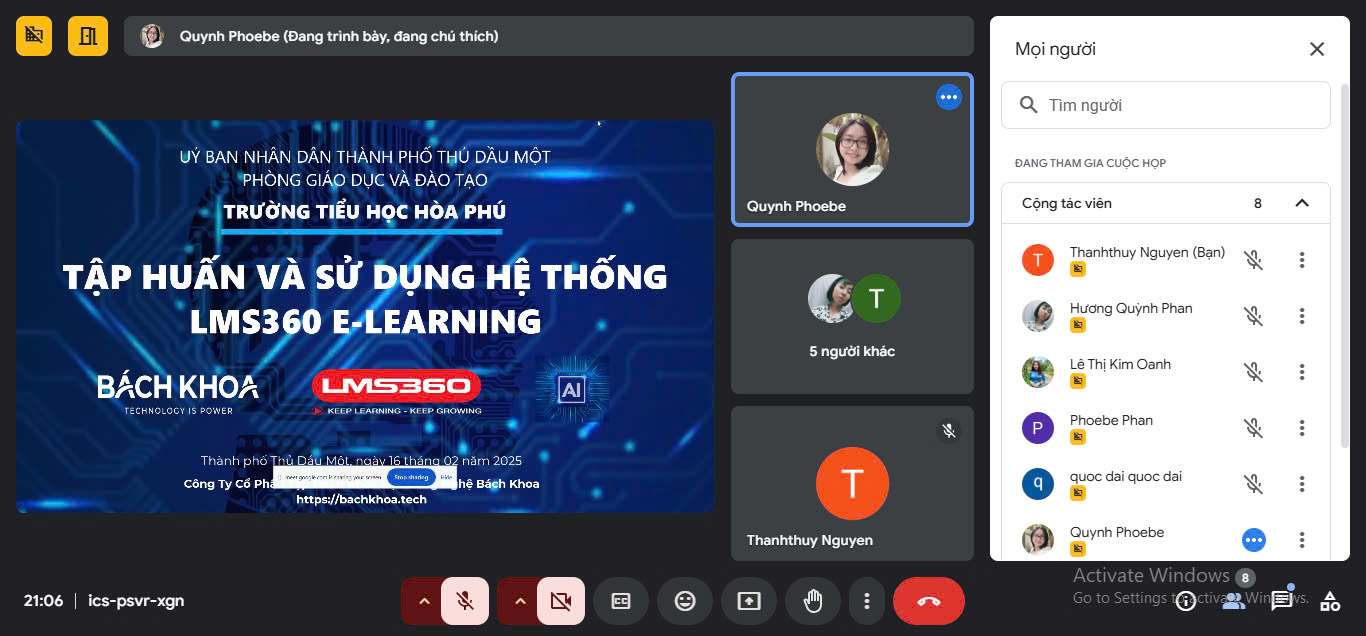Viewport: 1366px width, 636px height.
Task: Click yellow badge under Phoebe Phan
Action: (1078, 437)
